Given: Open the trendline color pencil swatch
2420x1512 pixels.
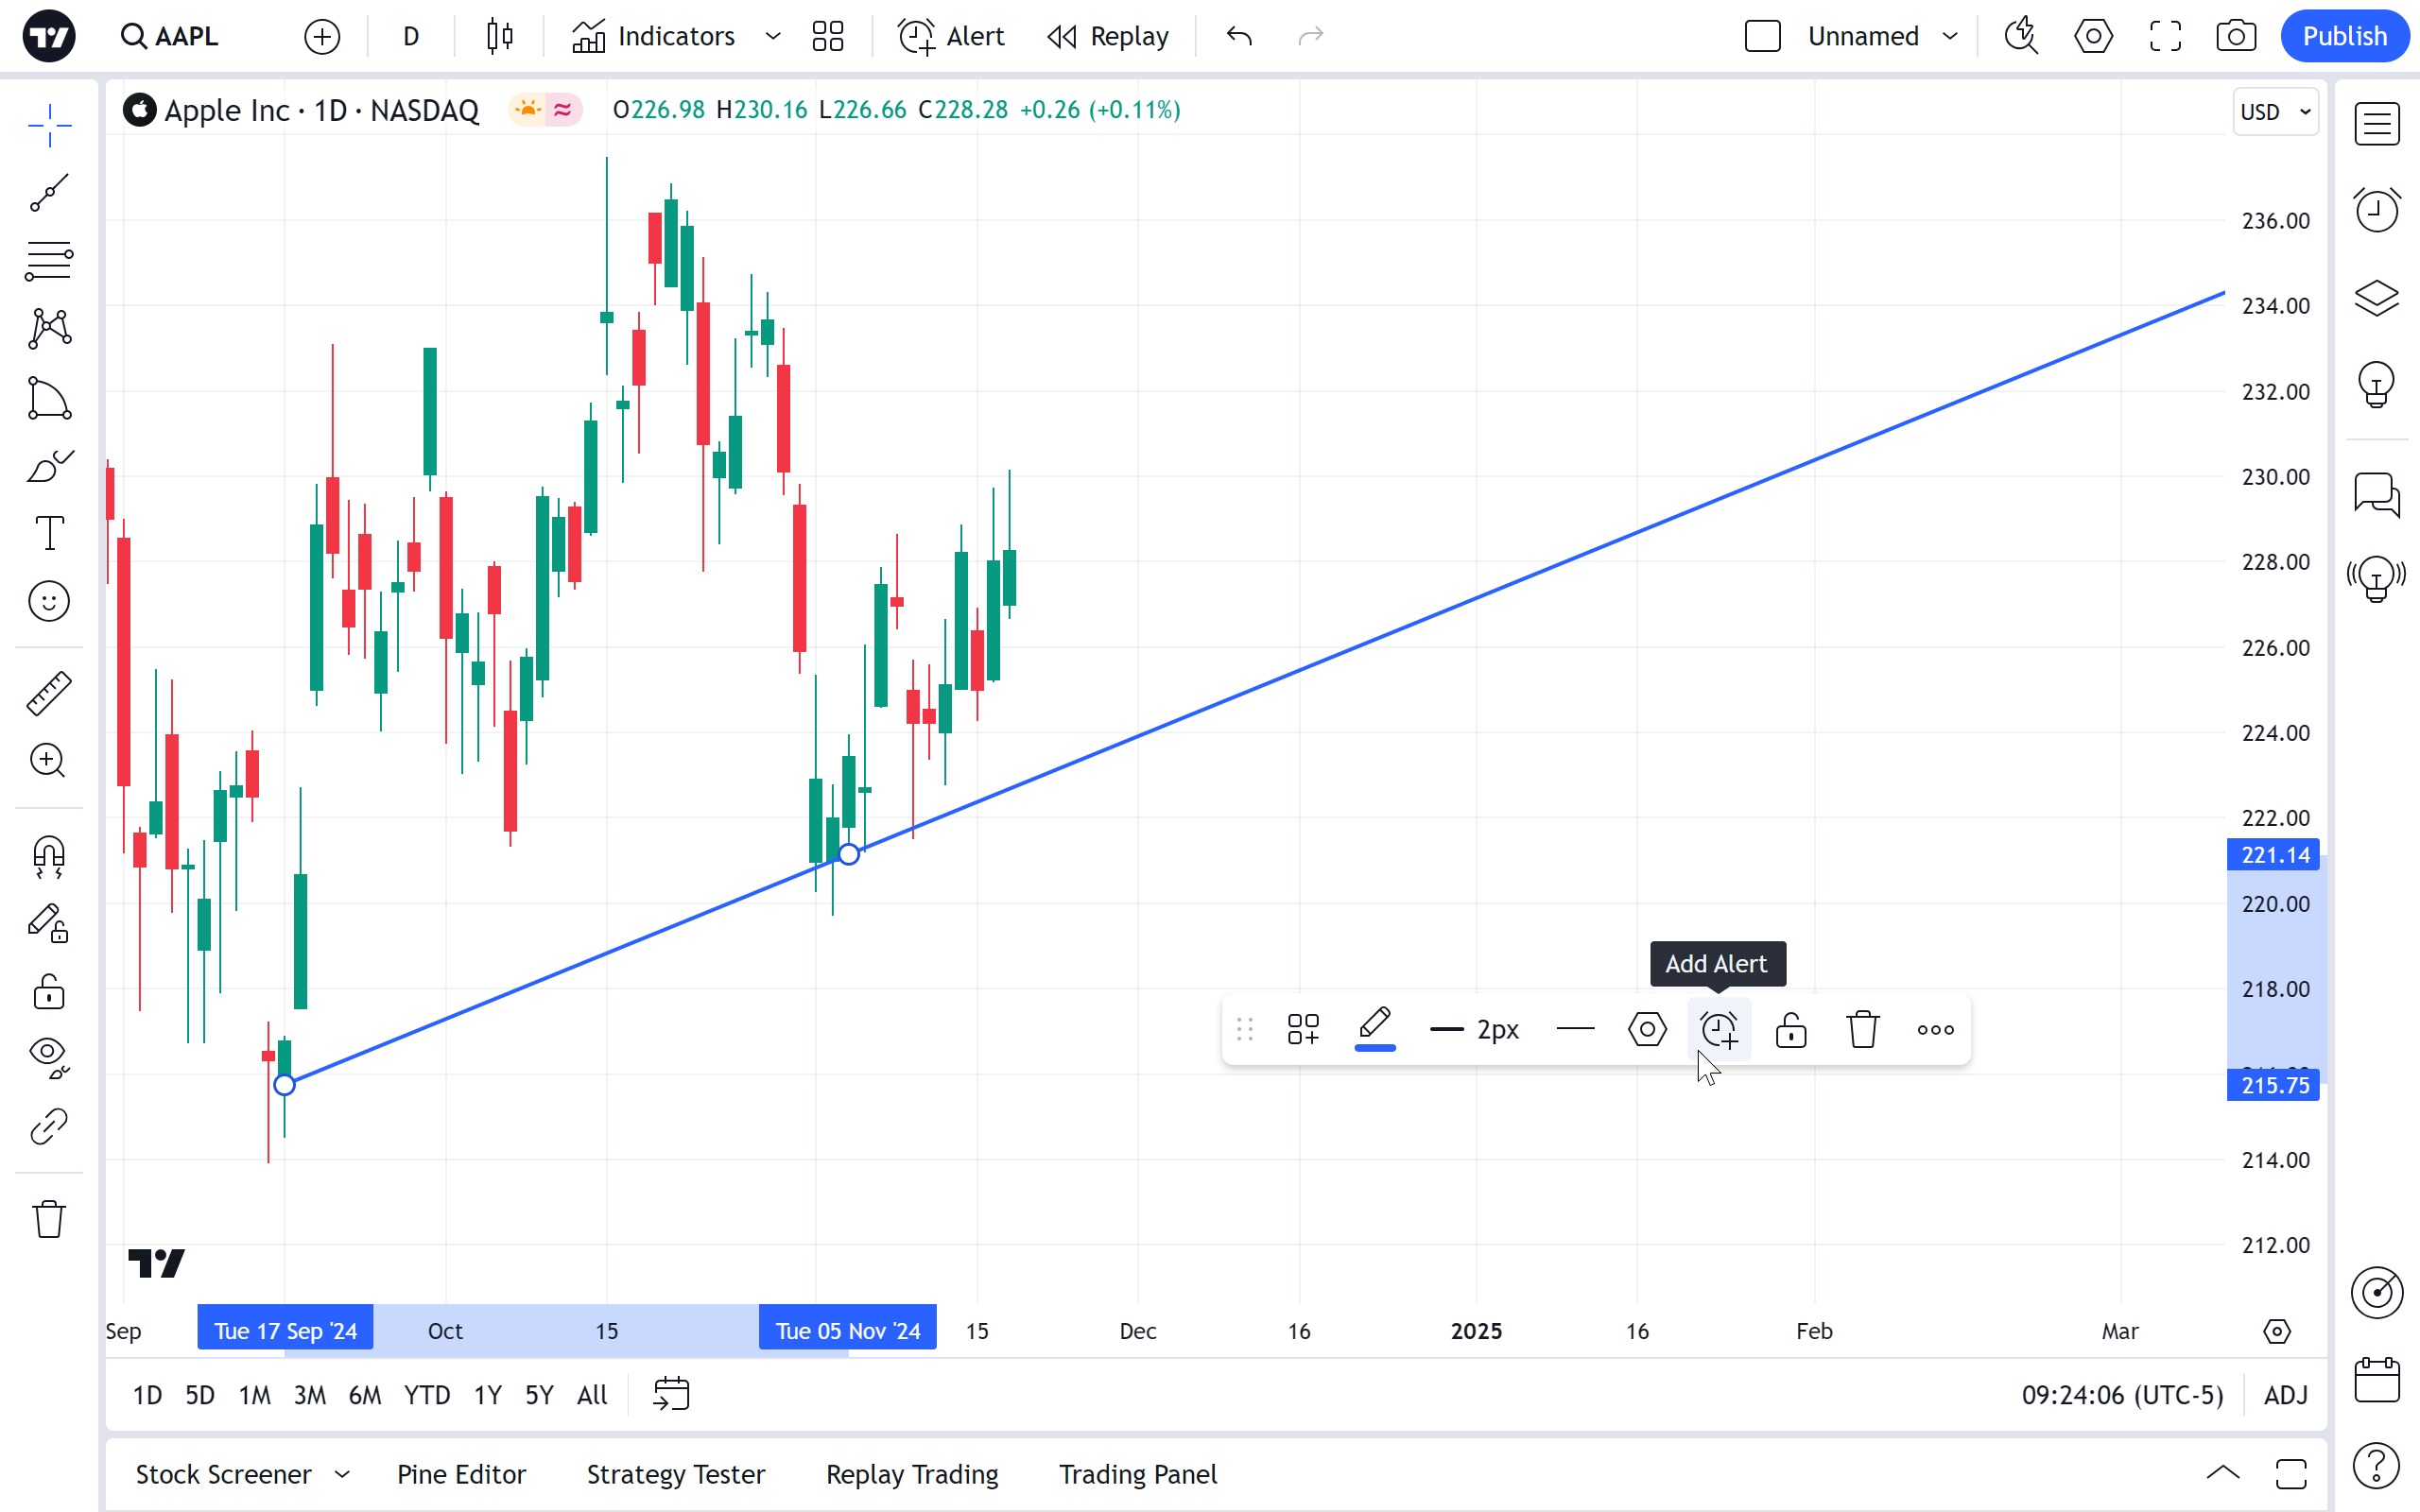Looking at the screenshot, I should click(1375, 1028).
